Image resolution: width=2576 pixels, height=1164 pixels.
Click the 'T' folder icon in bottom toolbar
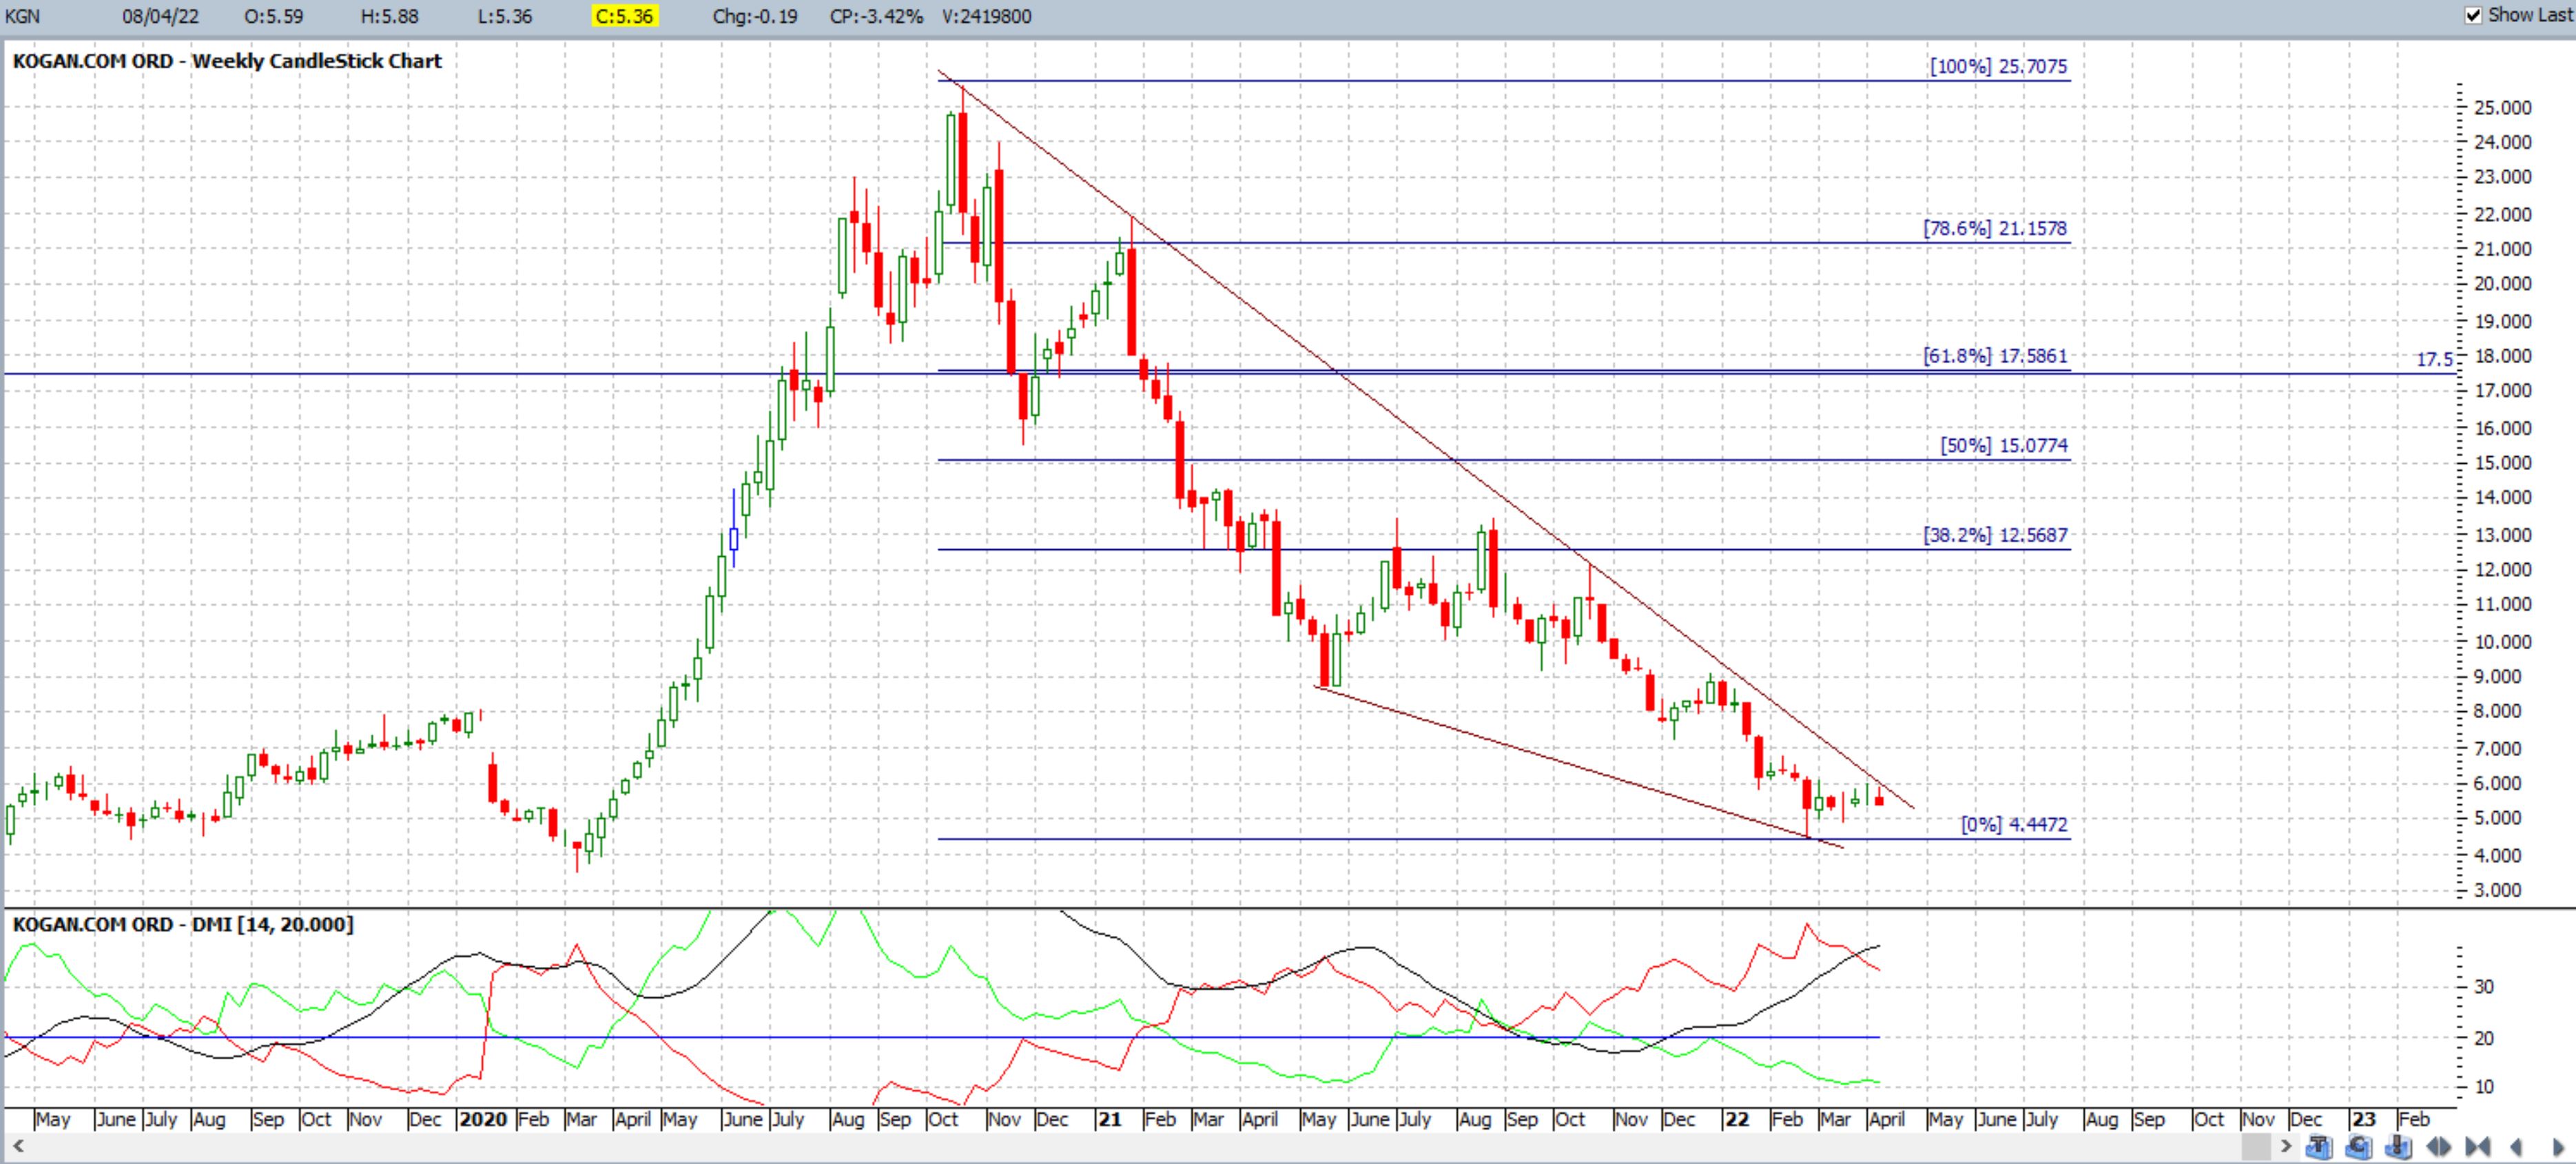coord(2319,1147)
